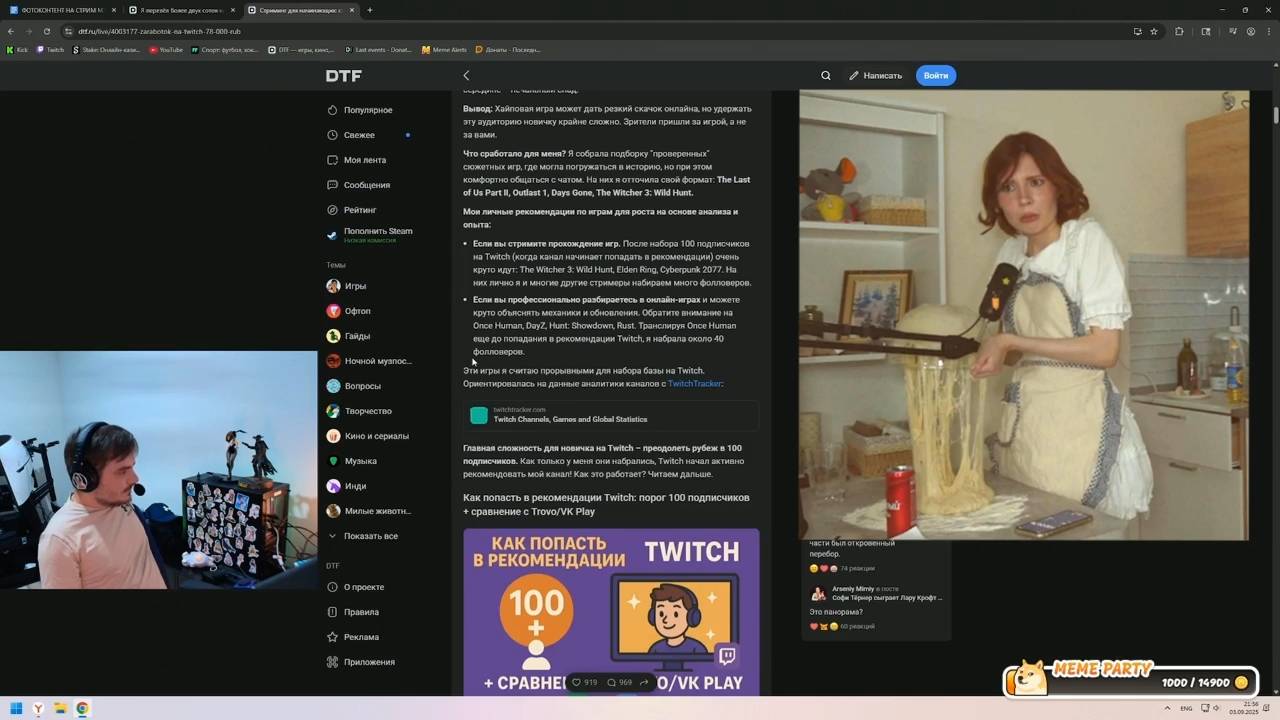Open comments icon showing 969

611,682
